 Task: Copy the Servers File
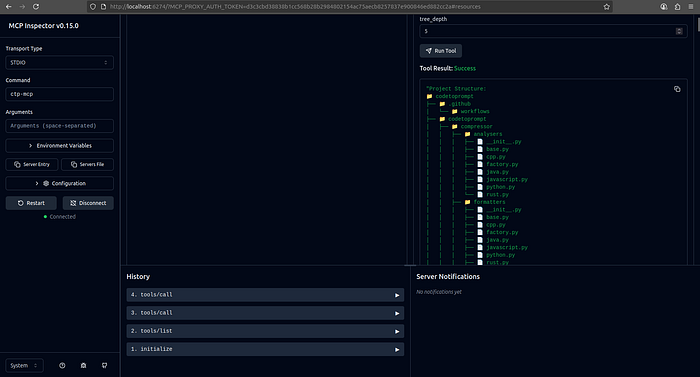pyautogui.click(x=88, y=164)
